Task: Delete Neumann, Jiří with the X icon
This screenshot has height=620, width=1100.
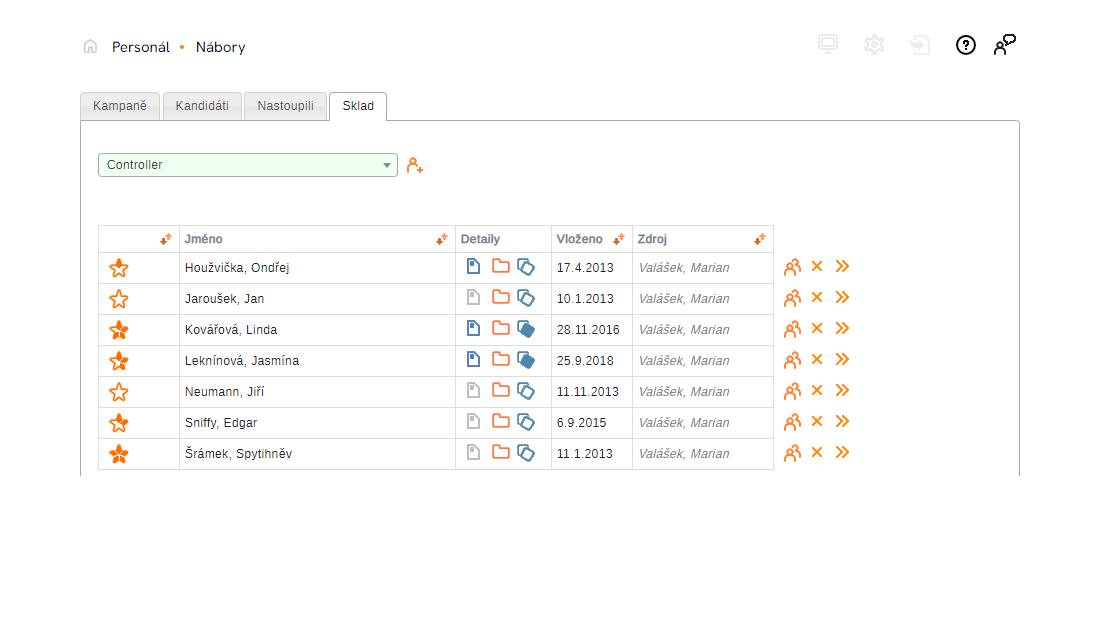Action: coord(817,391)
